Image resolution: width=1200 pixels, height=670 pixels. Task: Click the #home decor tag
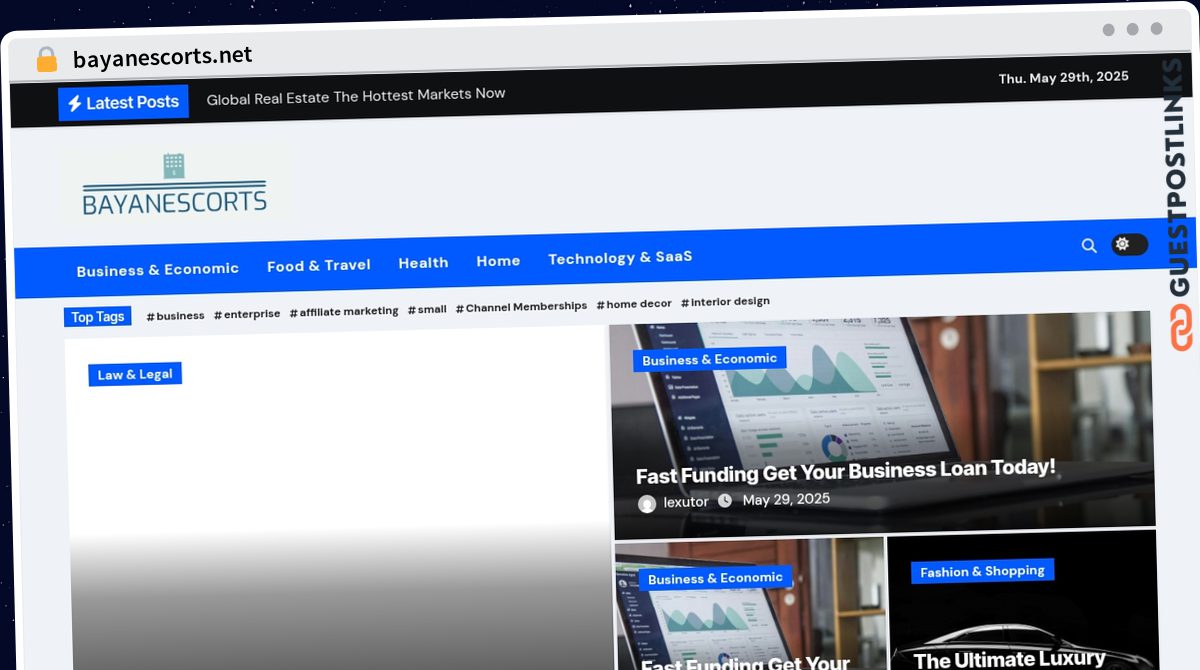point(634,304)
